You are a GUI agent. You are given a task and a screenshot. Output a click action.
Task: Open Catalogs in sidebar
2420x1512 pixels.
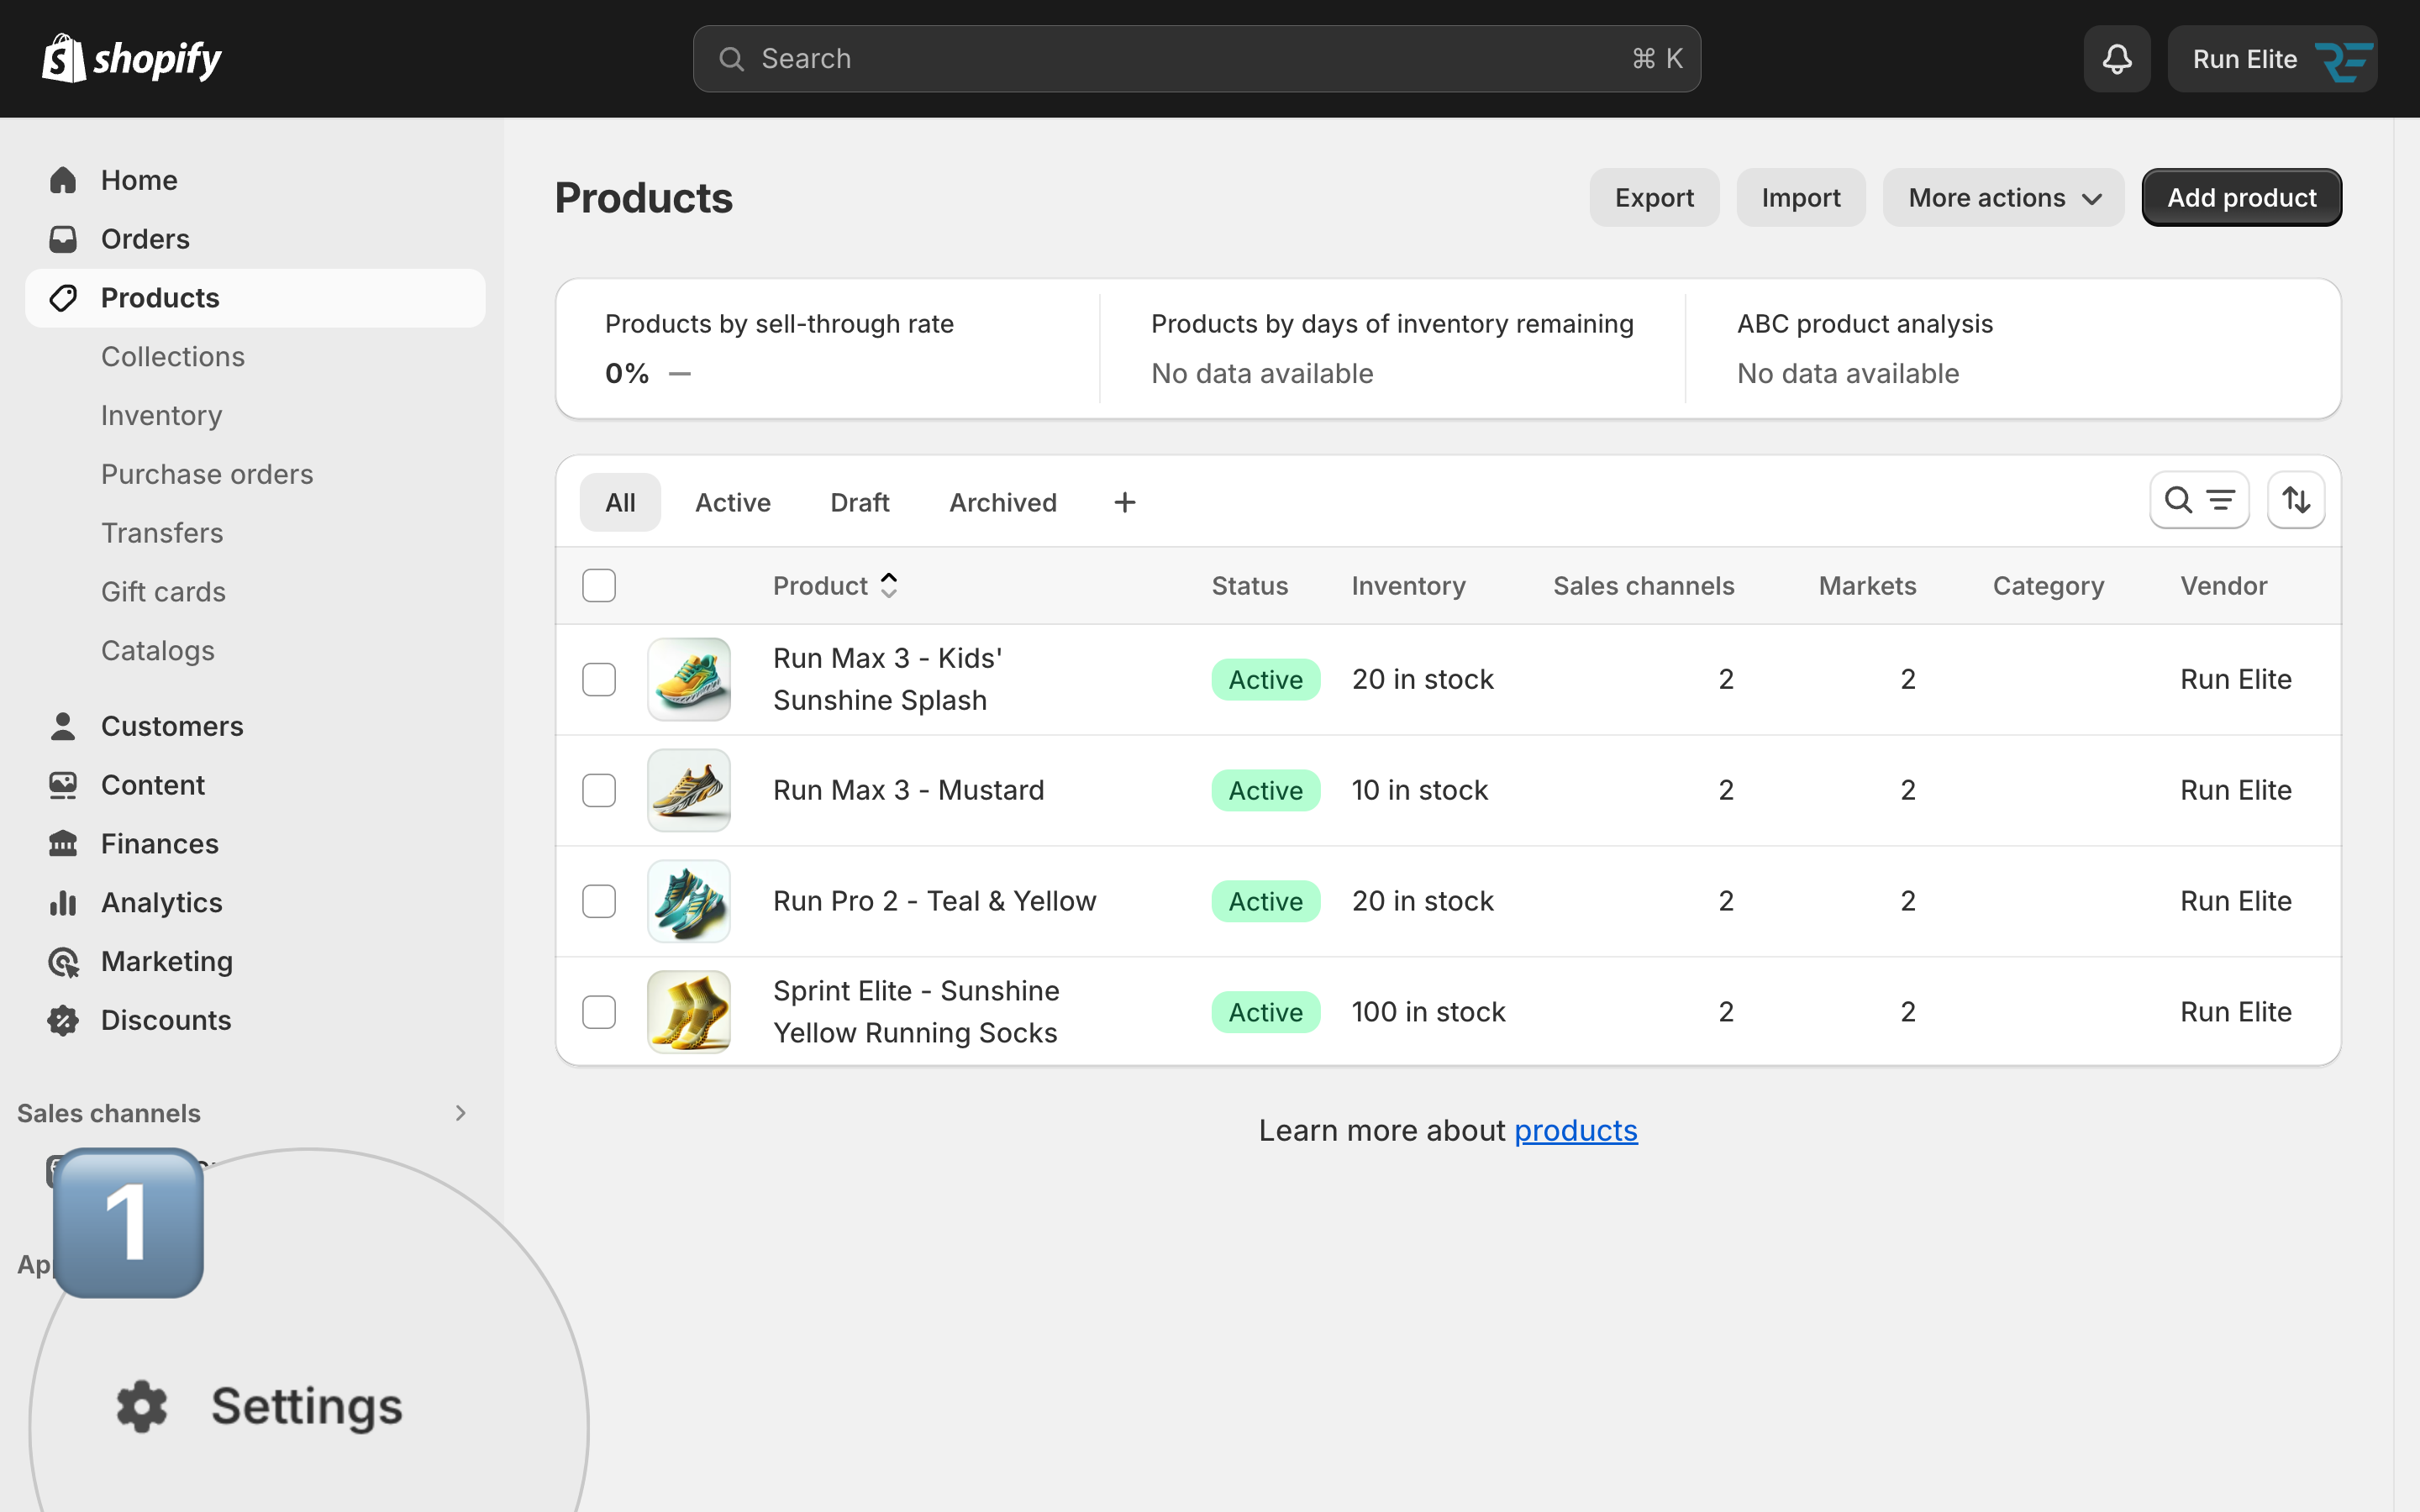(158, 651)
